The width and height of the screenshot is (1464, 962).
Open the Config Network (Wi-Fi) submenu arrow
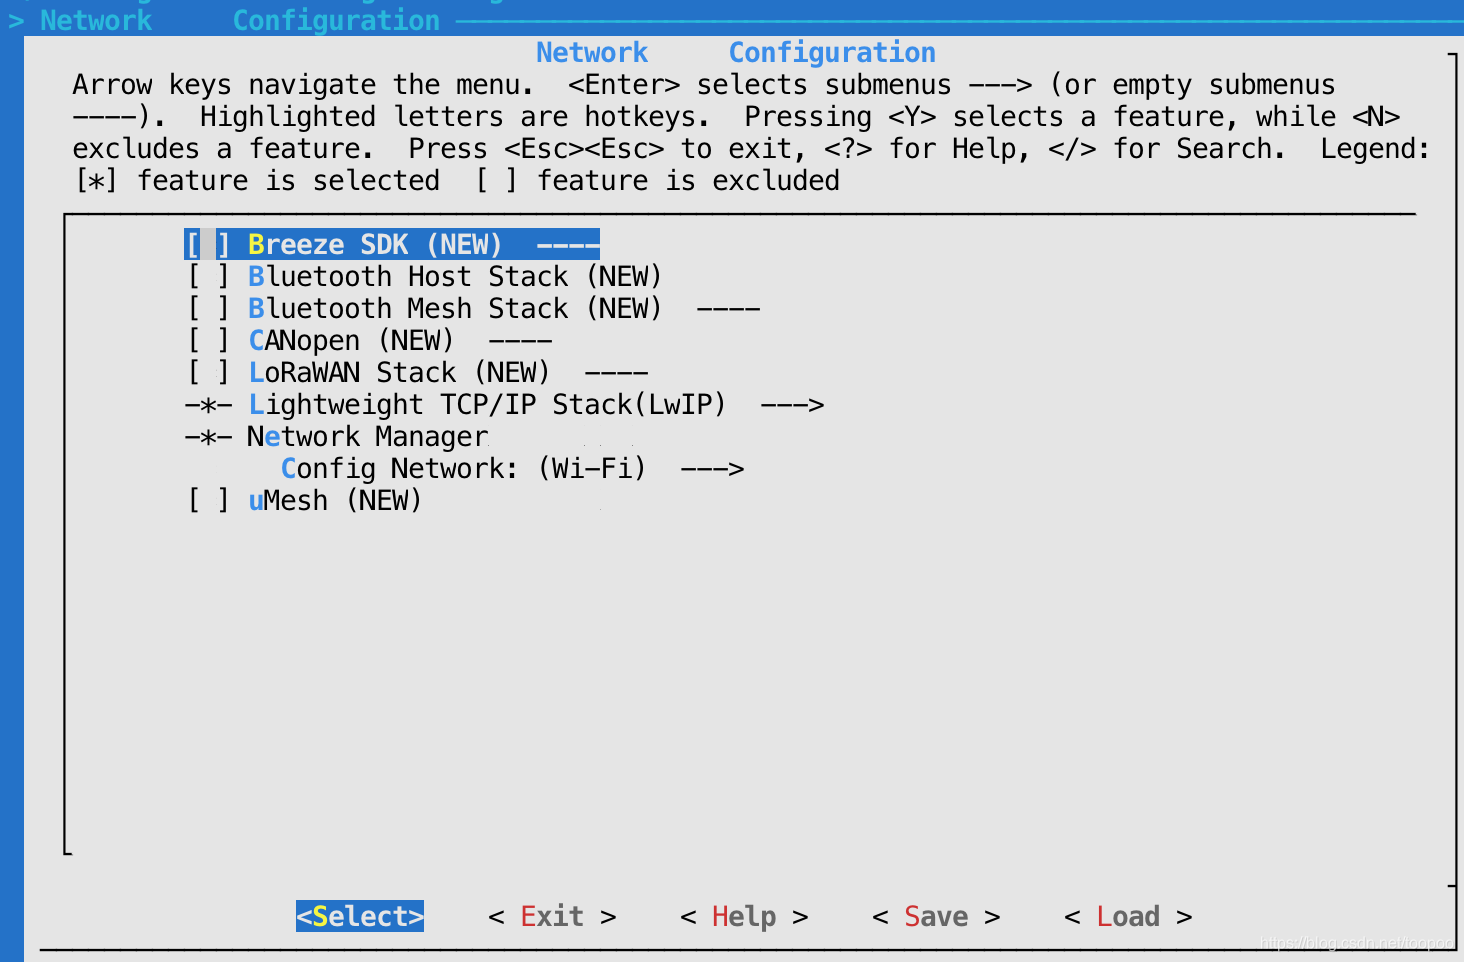712,469
